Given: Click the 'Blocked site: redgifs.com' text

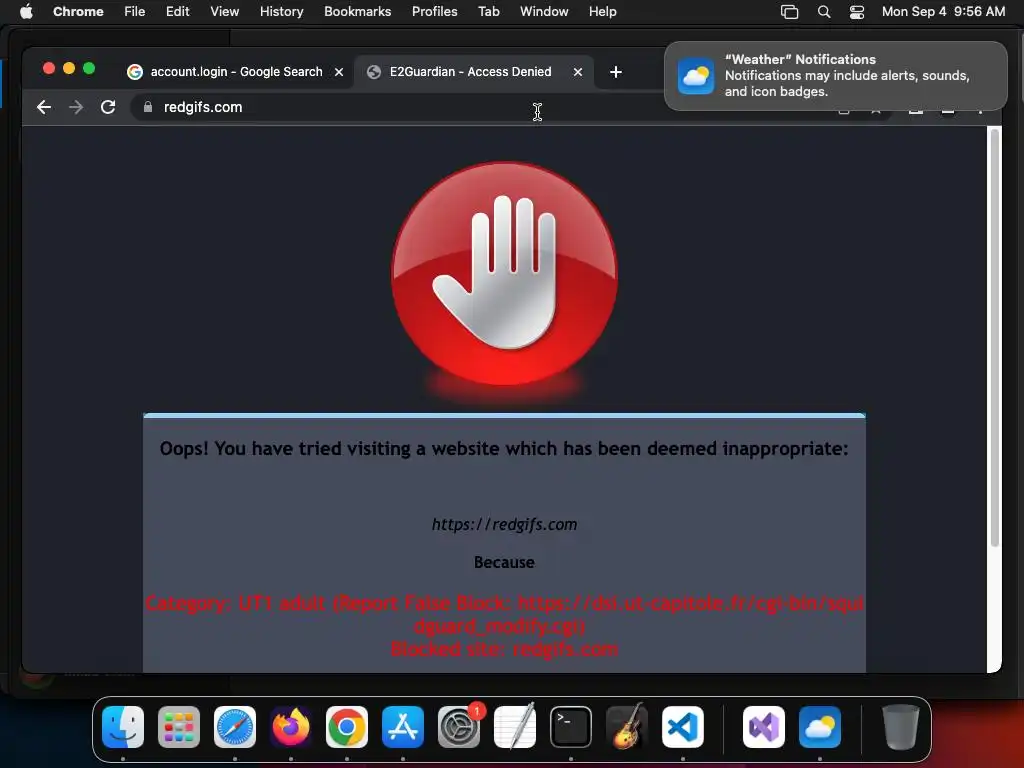Looking at the screenshot, I should [x=504, y=649].
